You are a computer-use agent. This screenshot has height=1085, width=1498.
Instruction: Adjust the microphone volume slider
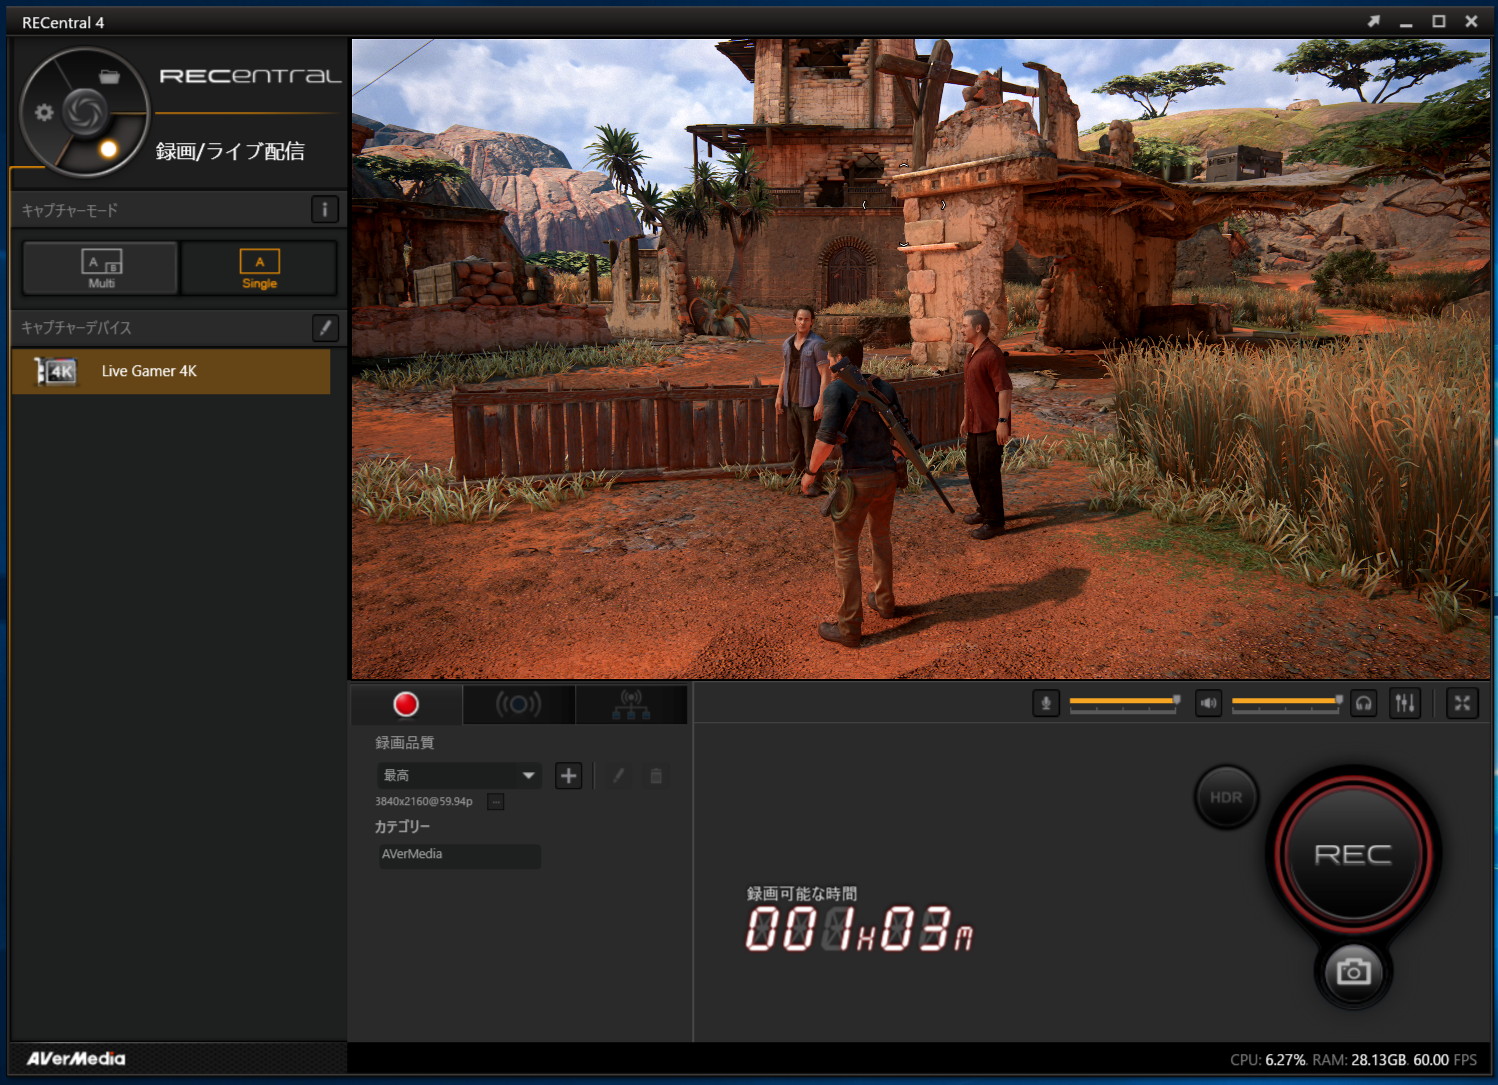pyautogui.click(x=1125, y=703)
